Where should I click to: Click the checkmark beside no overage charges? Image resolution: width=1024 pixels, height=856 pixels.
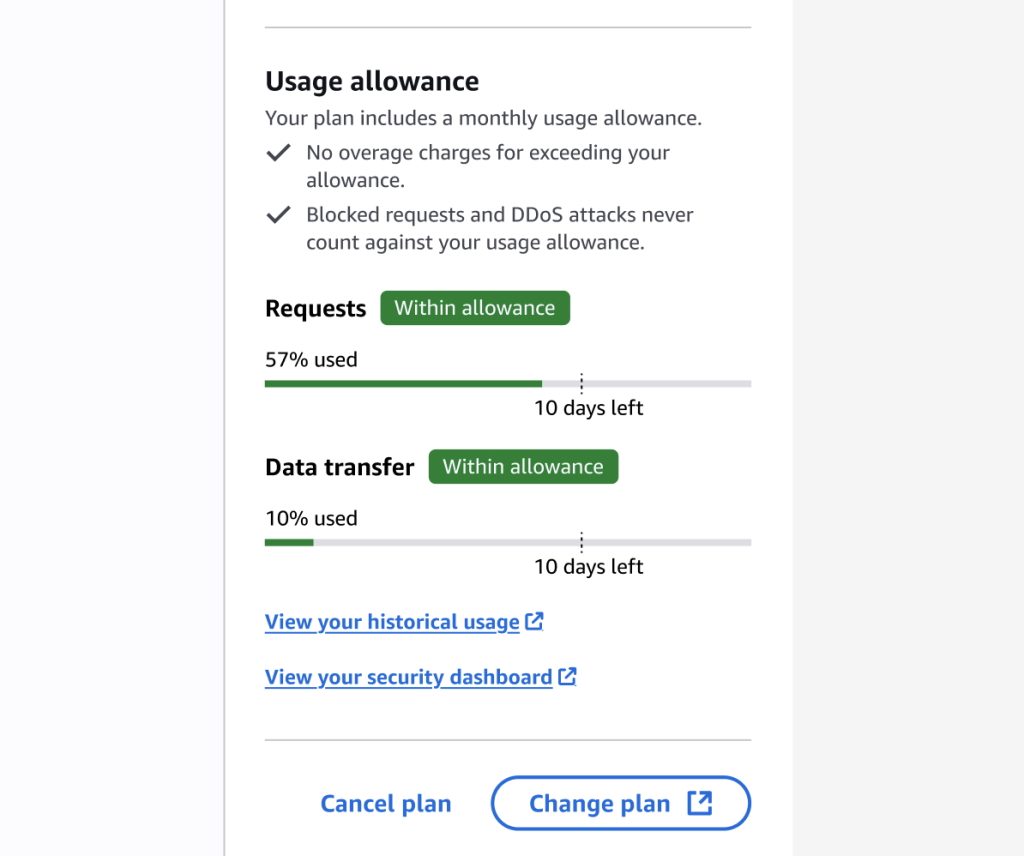coord(277,153)
